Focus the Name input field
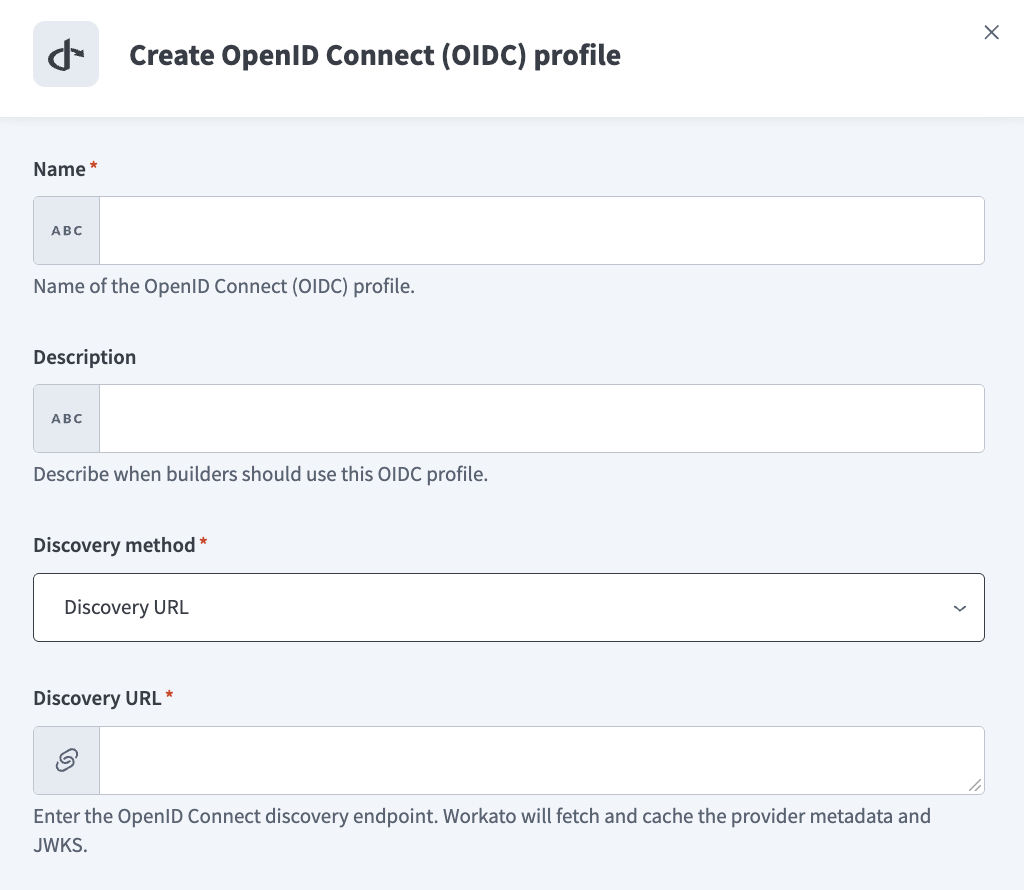The image size is (1024, 890). 541,230
